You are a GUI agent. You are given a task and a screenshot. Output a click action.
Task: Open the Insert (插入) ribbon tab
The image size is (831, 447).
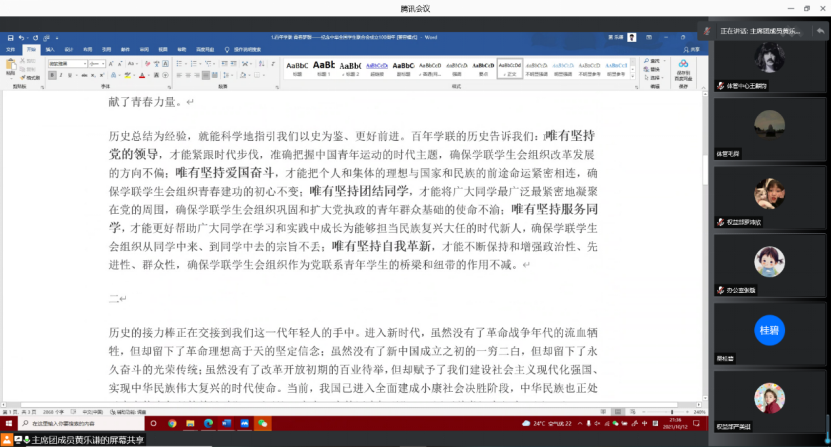point(50,48)
